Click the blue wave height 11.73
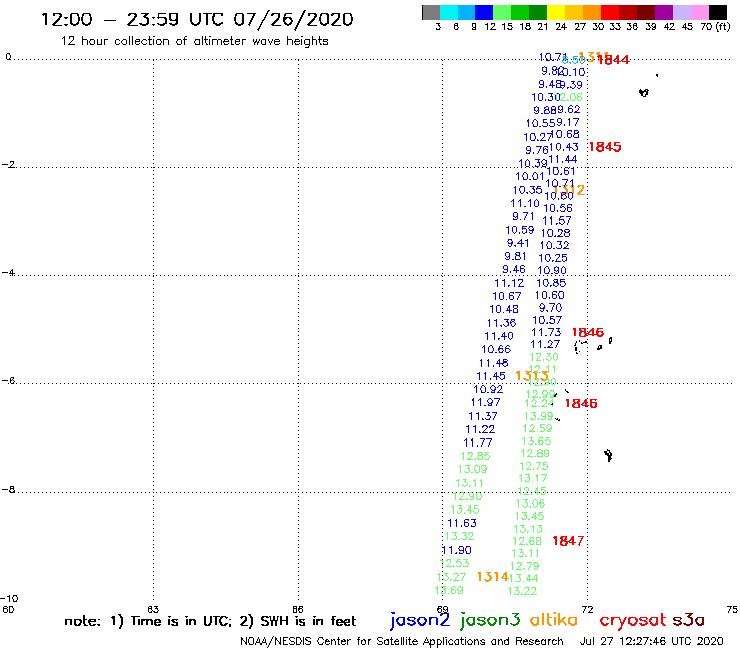The width and height of the screenshot is (740, 650). click(546, 332)
